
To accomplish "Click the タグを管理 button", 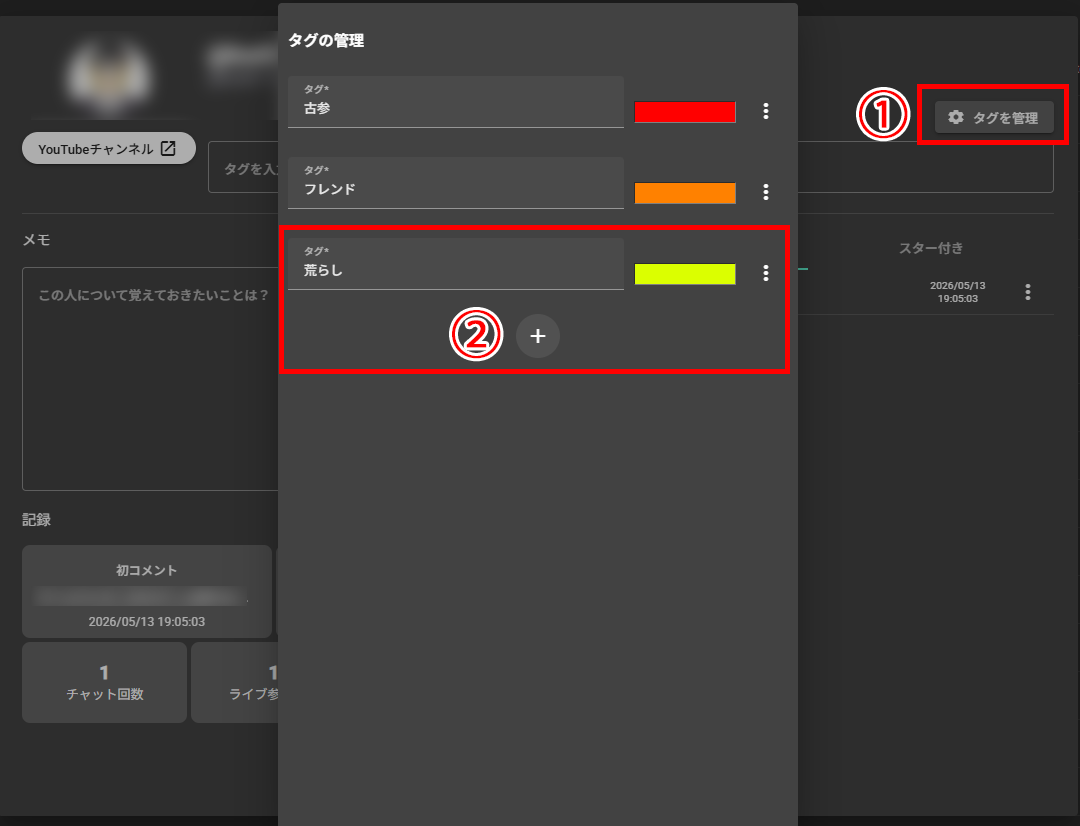I will click(993, 117).
